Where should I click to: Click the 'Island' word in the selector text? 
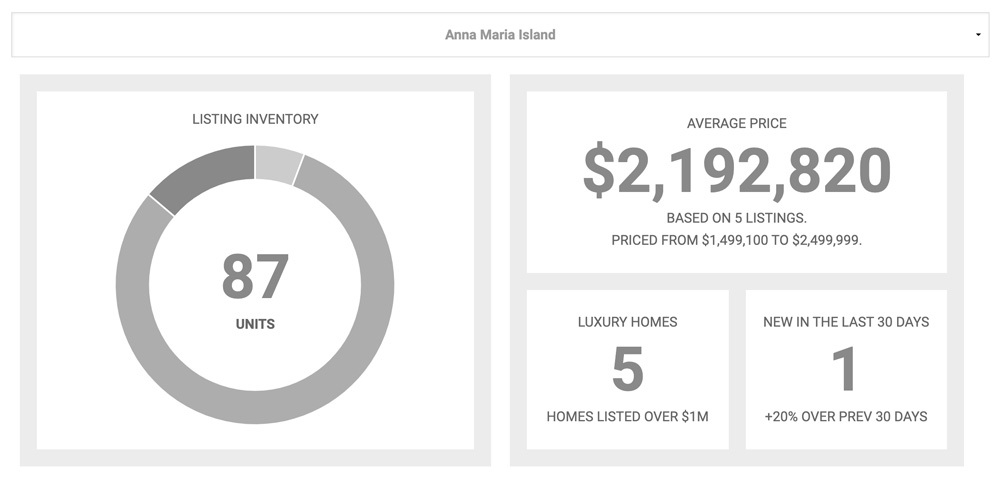(538, 34)
